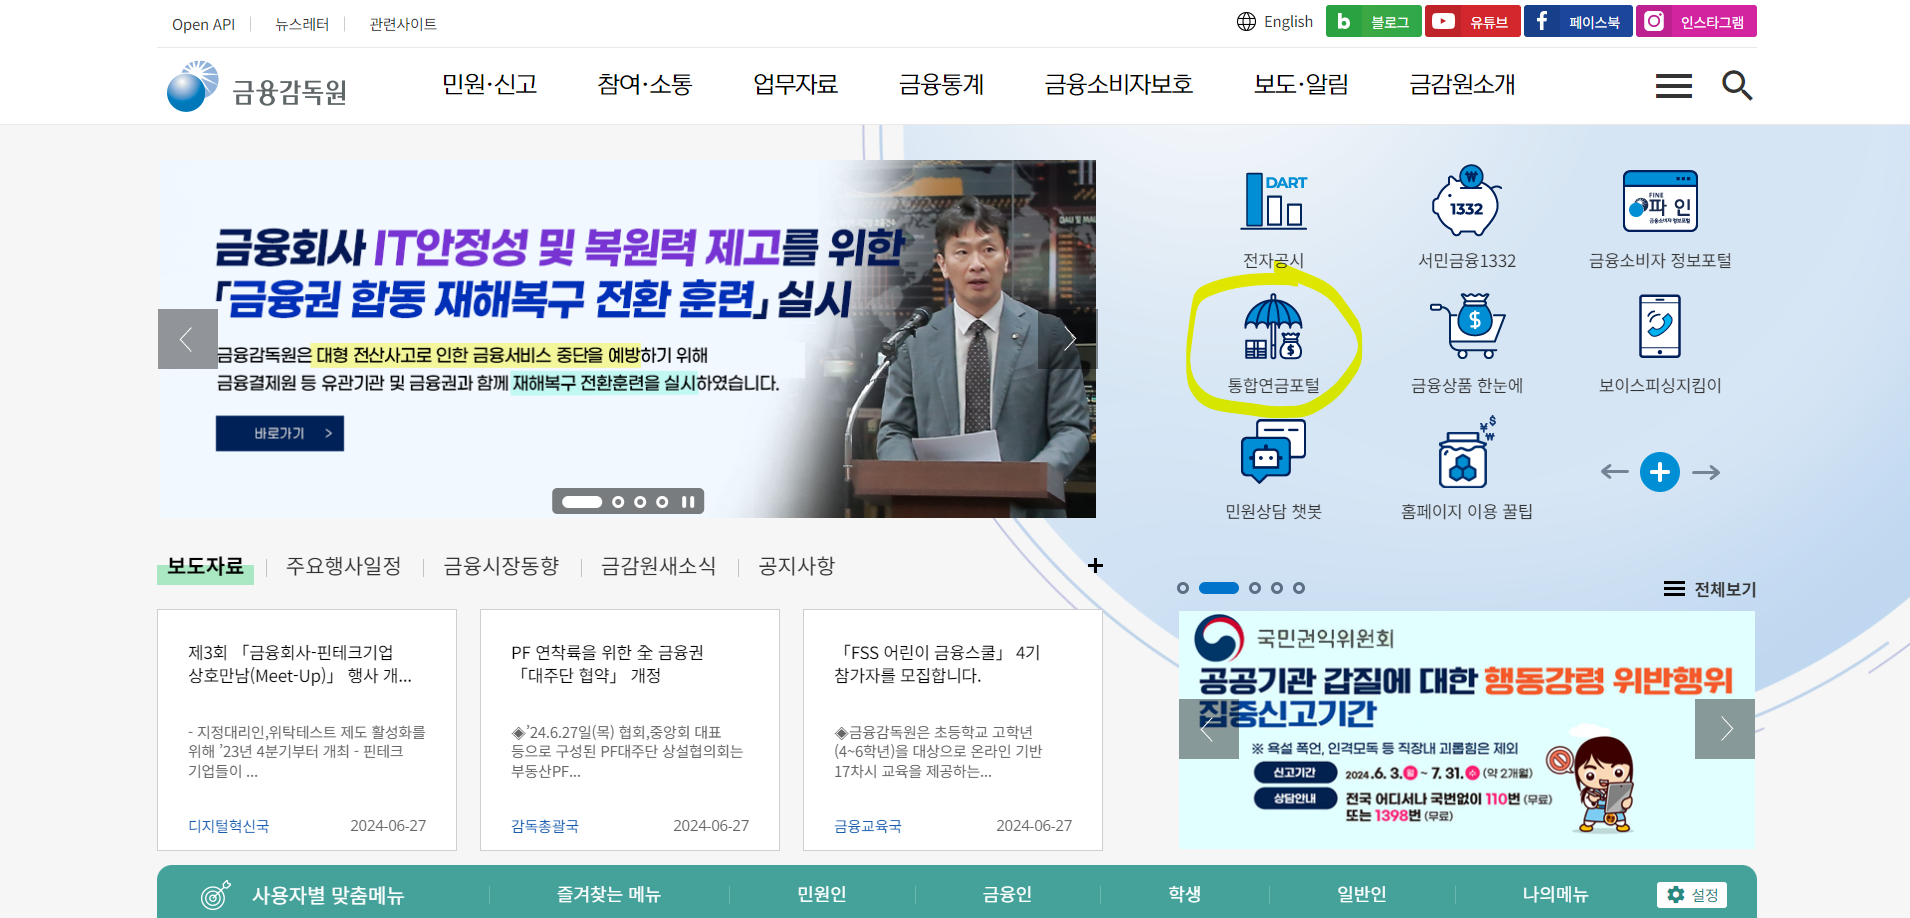The width and height of the screenshot is (1910, 918).
Task: Open the Open API link
Action: pyautogui.click(x=203, y=24)
